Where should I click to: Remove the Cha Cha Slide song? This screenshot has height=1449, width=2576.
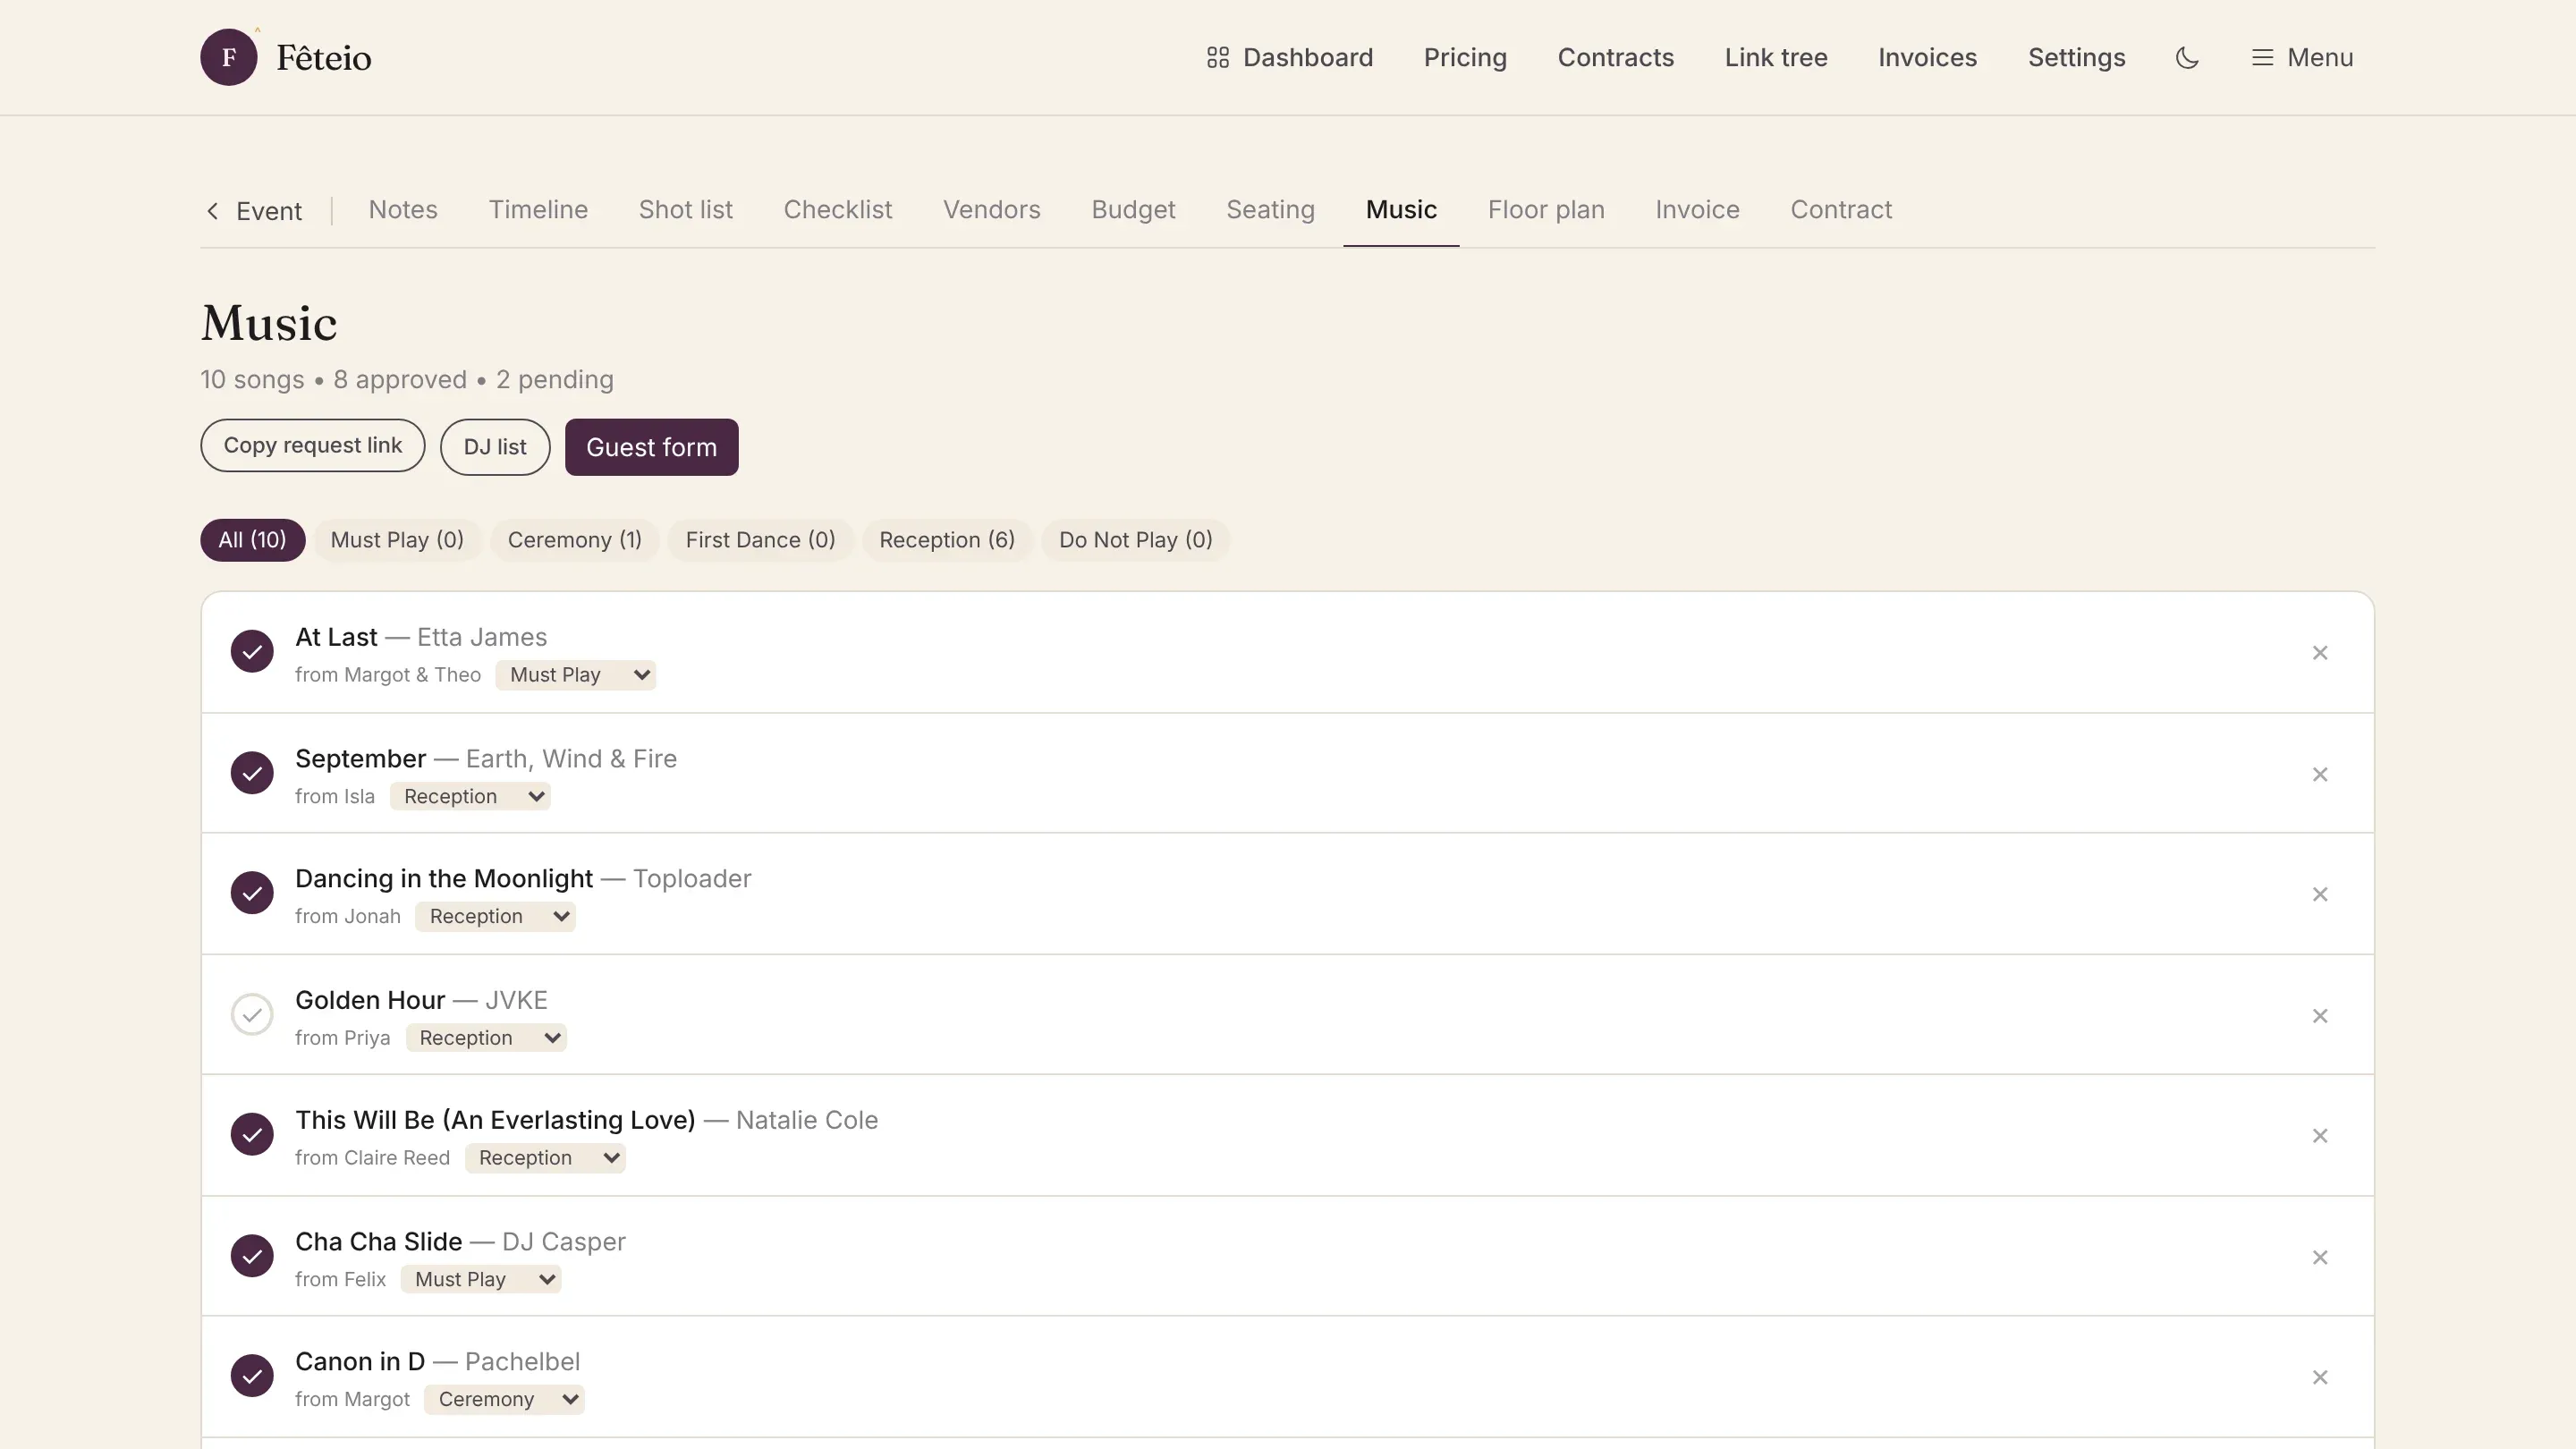tap(2320, 1257)
